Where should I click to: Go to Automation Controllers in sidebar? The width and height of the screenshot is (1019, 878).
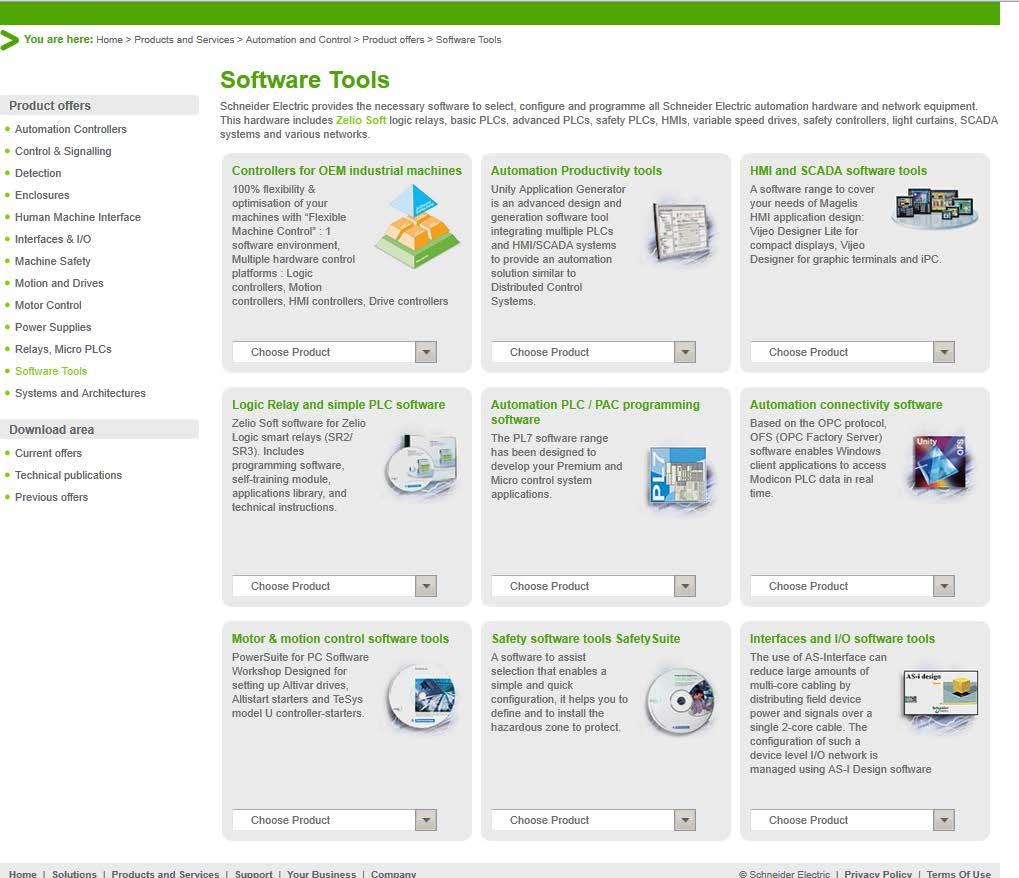(71, 129)
